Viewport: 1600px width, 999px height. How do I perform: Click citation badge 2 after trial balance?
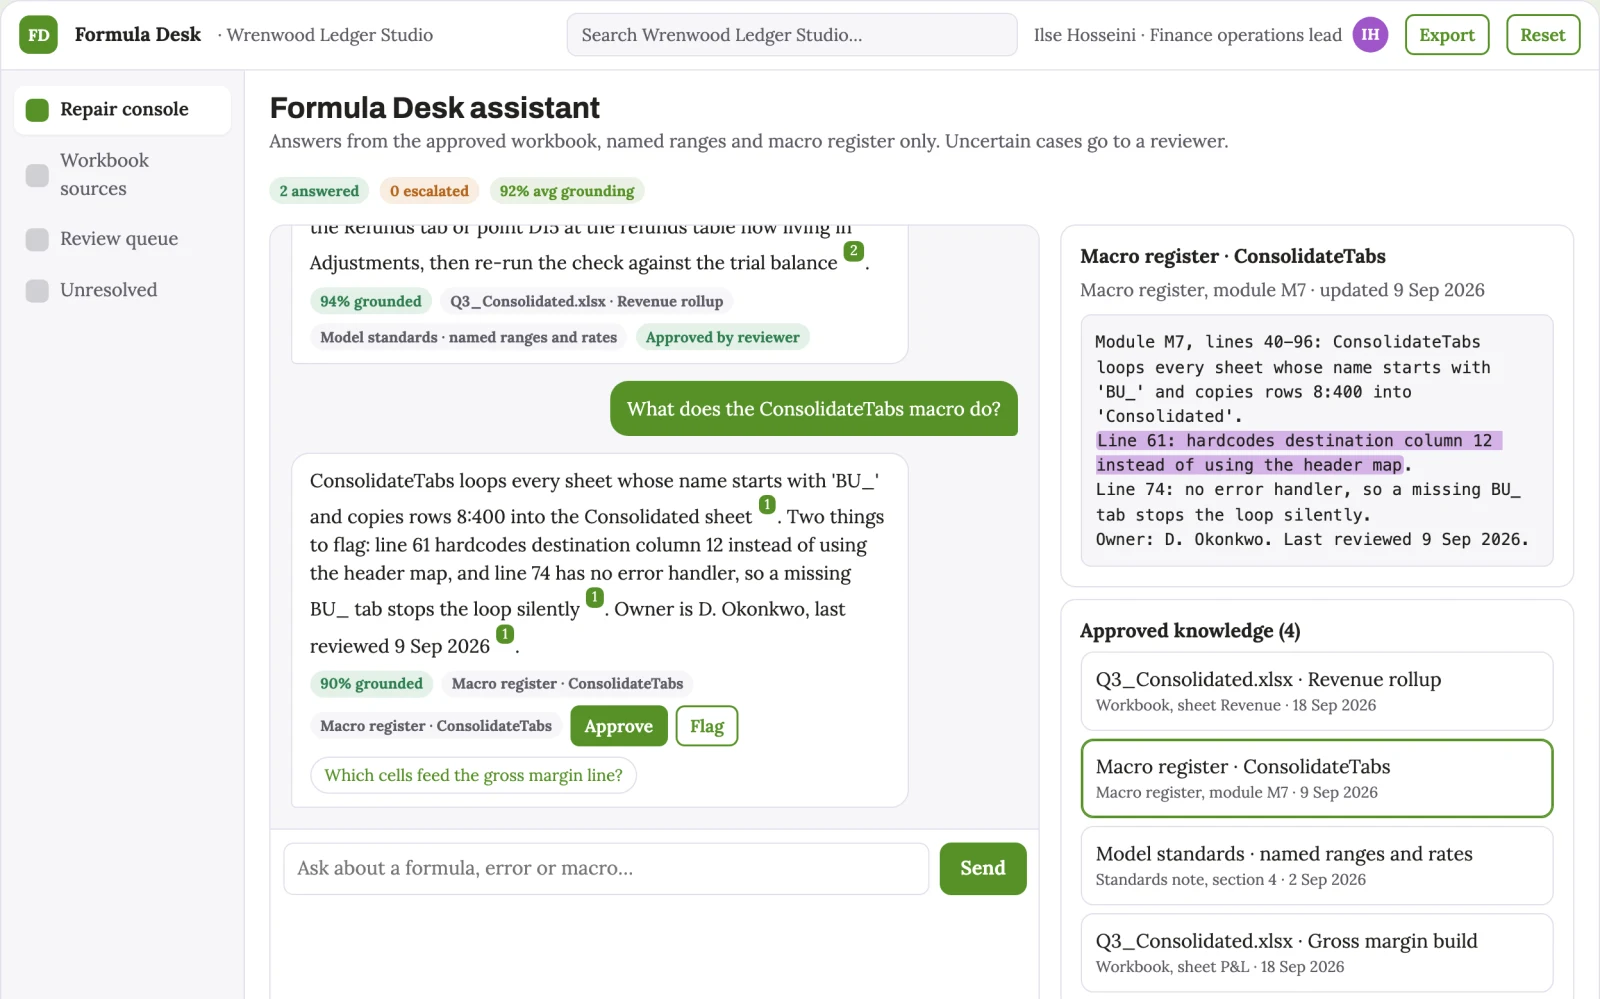tap(853, 251)
